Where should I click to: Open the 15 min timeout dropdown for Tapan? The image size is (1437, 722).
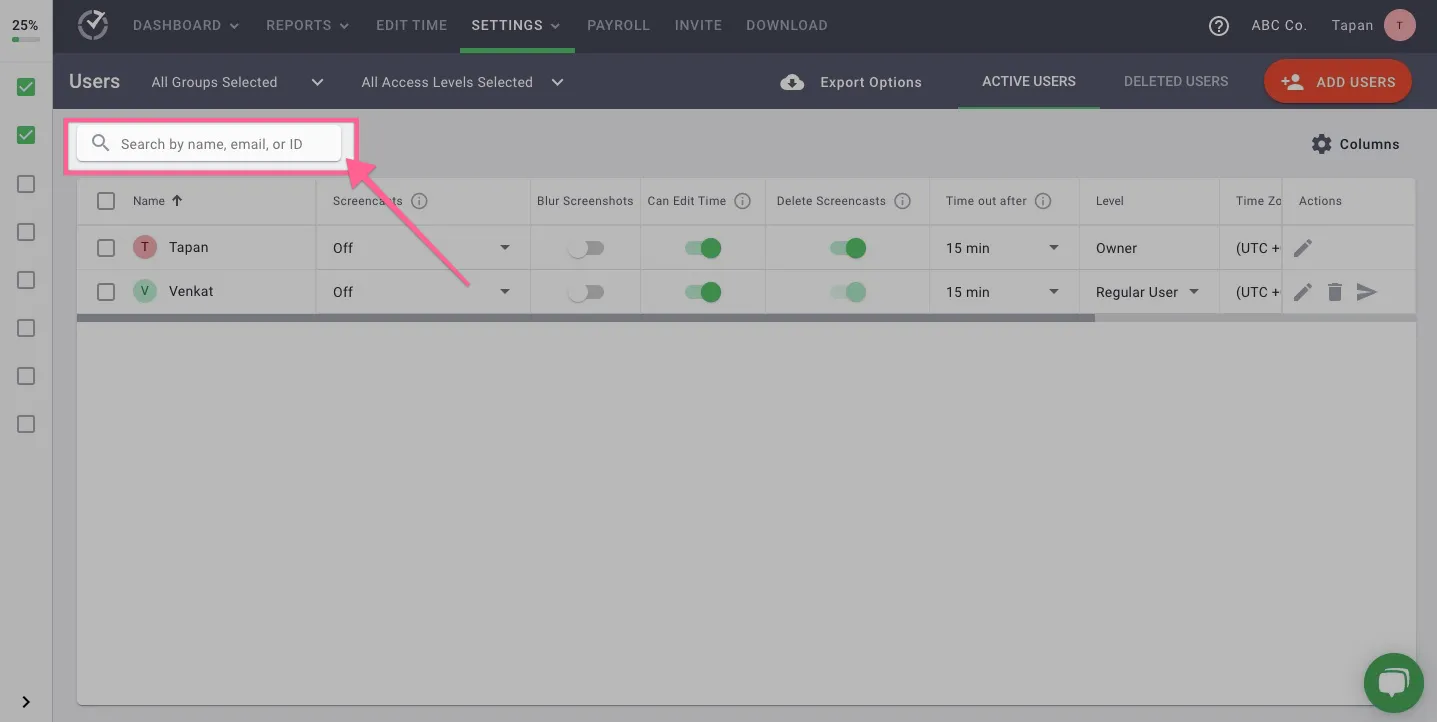[1003, 248]
